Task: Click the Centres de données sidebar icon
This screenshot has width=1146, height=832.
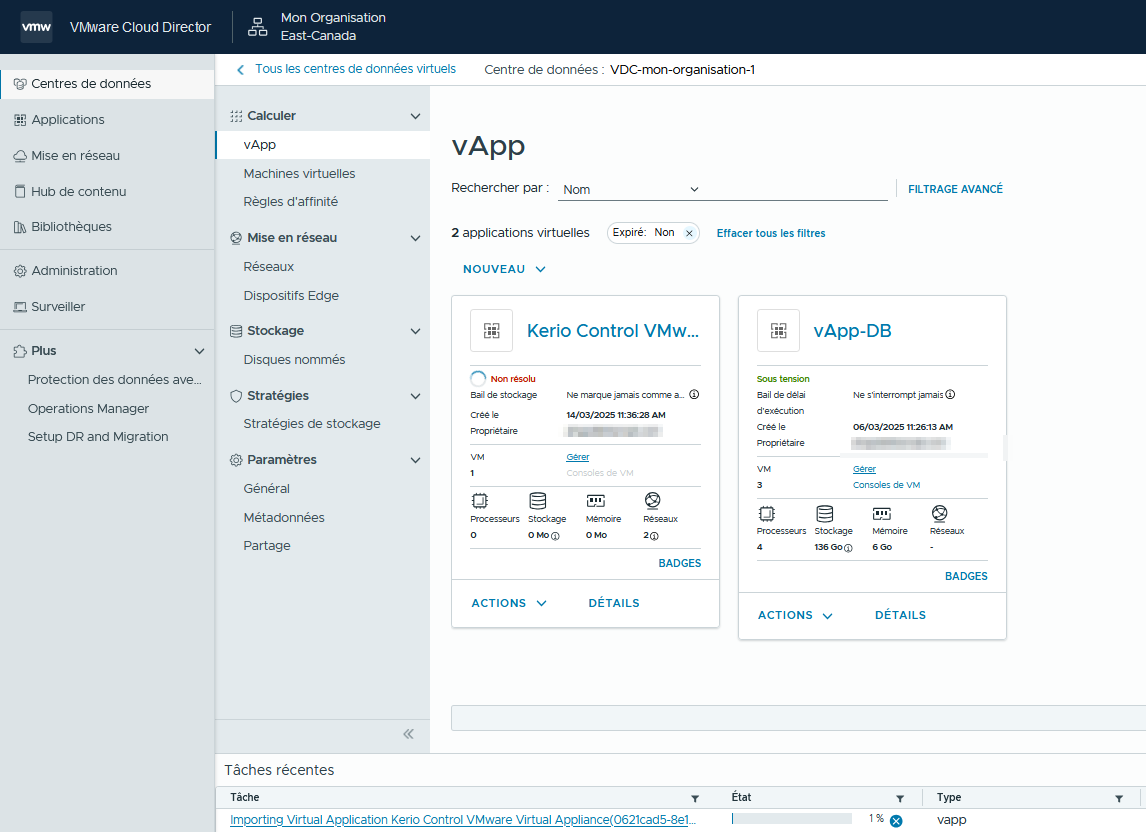Action: click(20, 84)
